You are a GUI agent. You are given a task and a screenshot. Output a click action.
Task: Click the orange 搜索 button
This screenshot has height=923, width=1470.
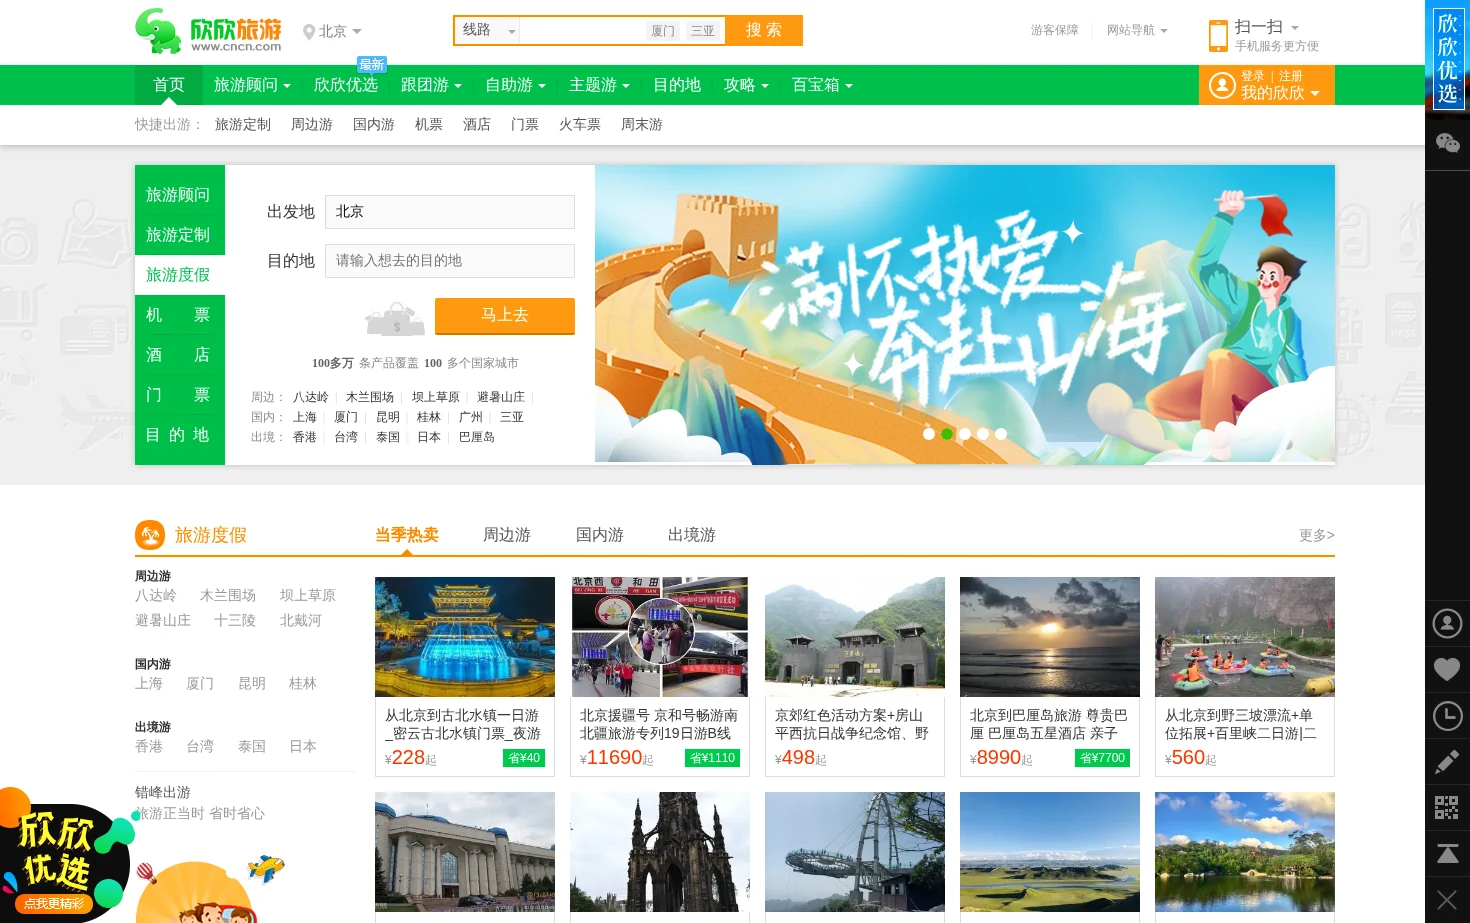pos(764,30)
